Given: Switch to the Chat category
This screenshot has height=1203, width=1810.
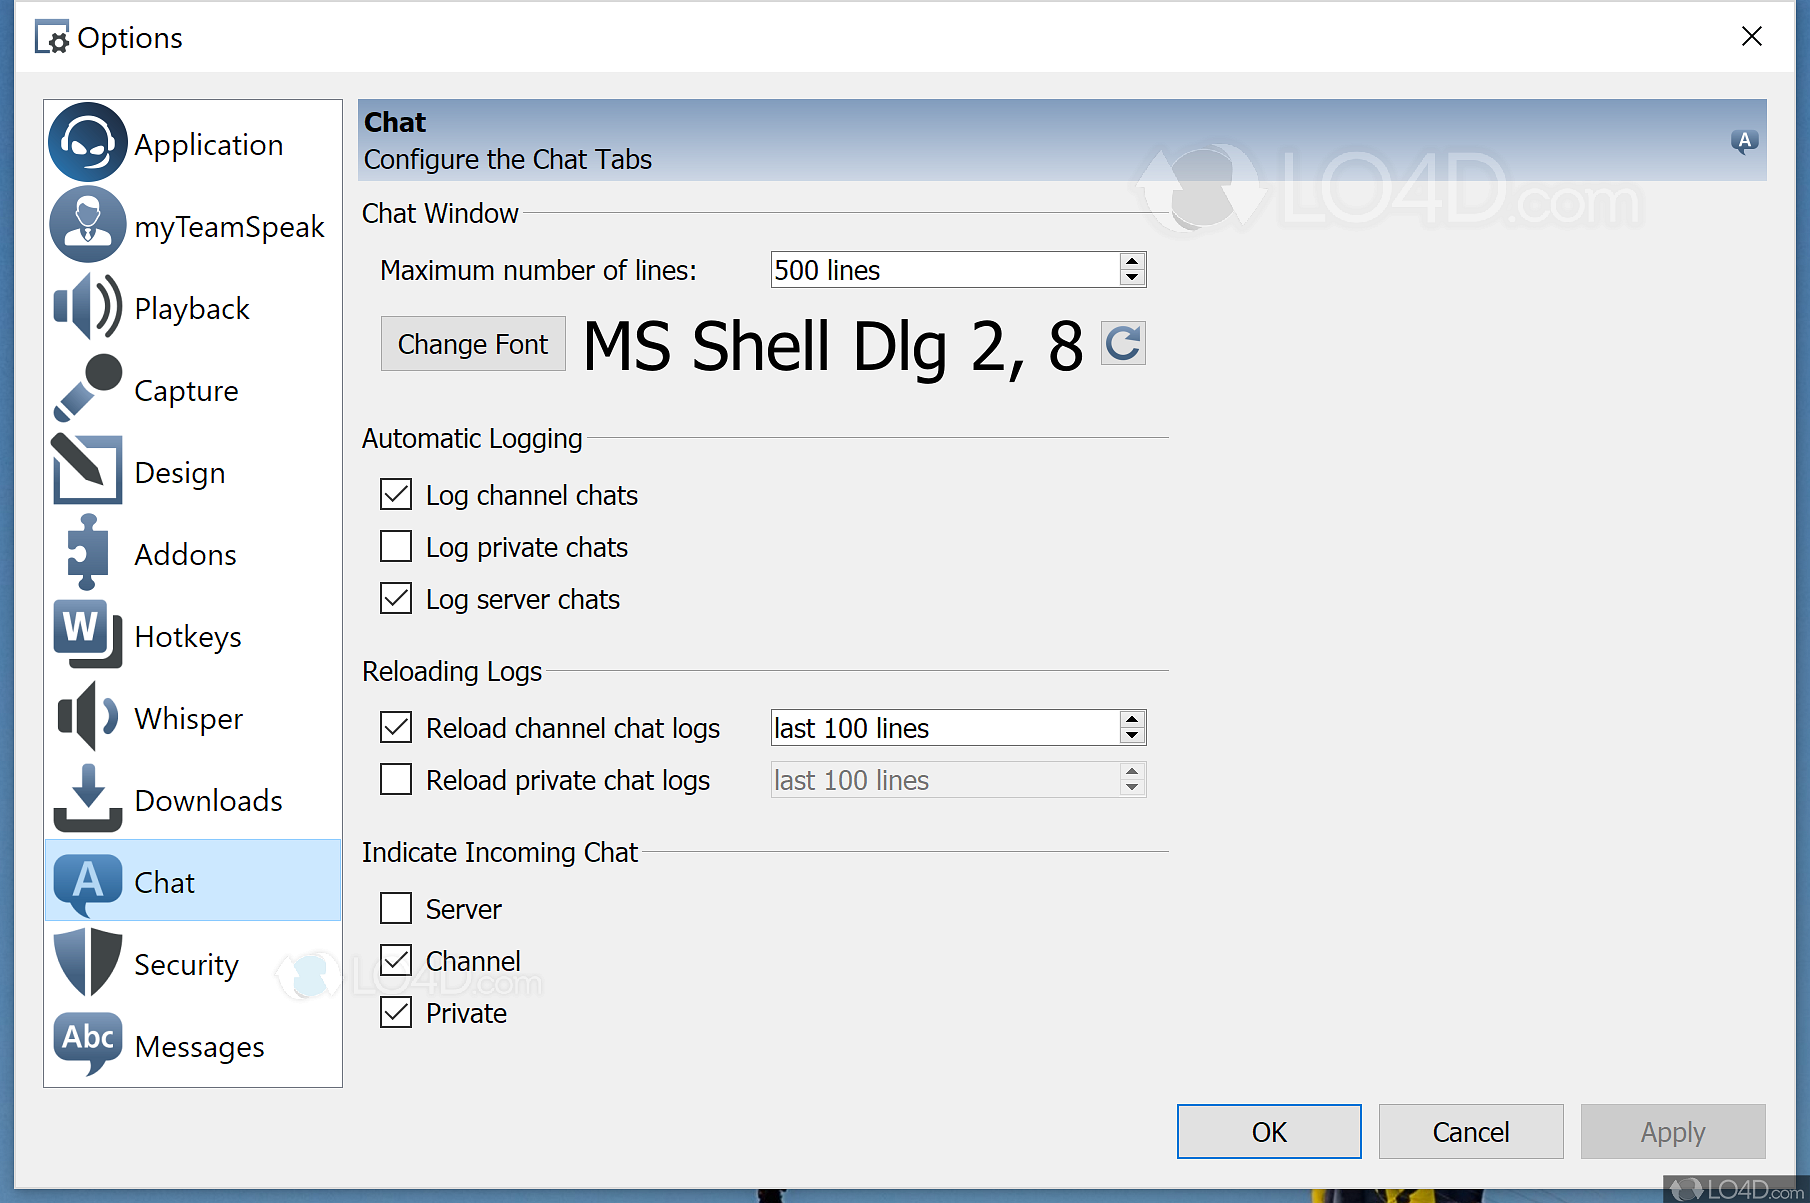Looking at the screenshot, I should (165, 881).
